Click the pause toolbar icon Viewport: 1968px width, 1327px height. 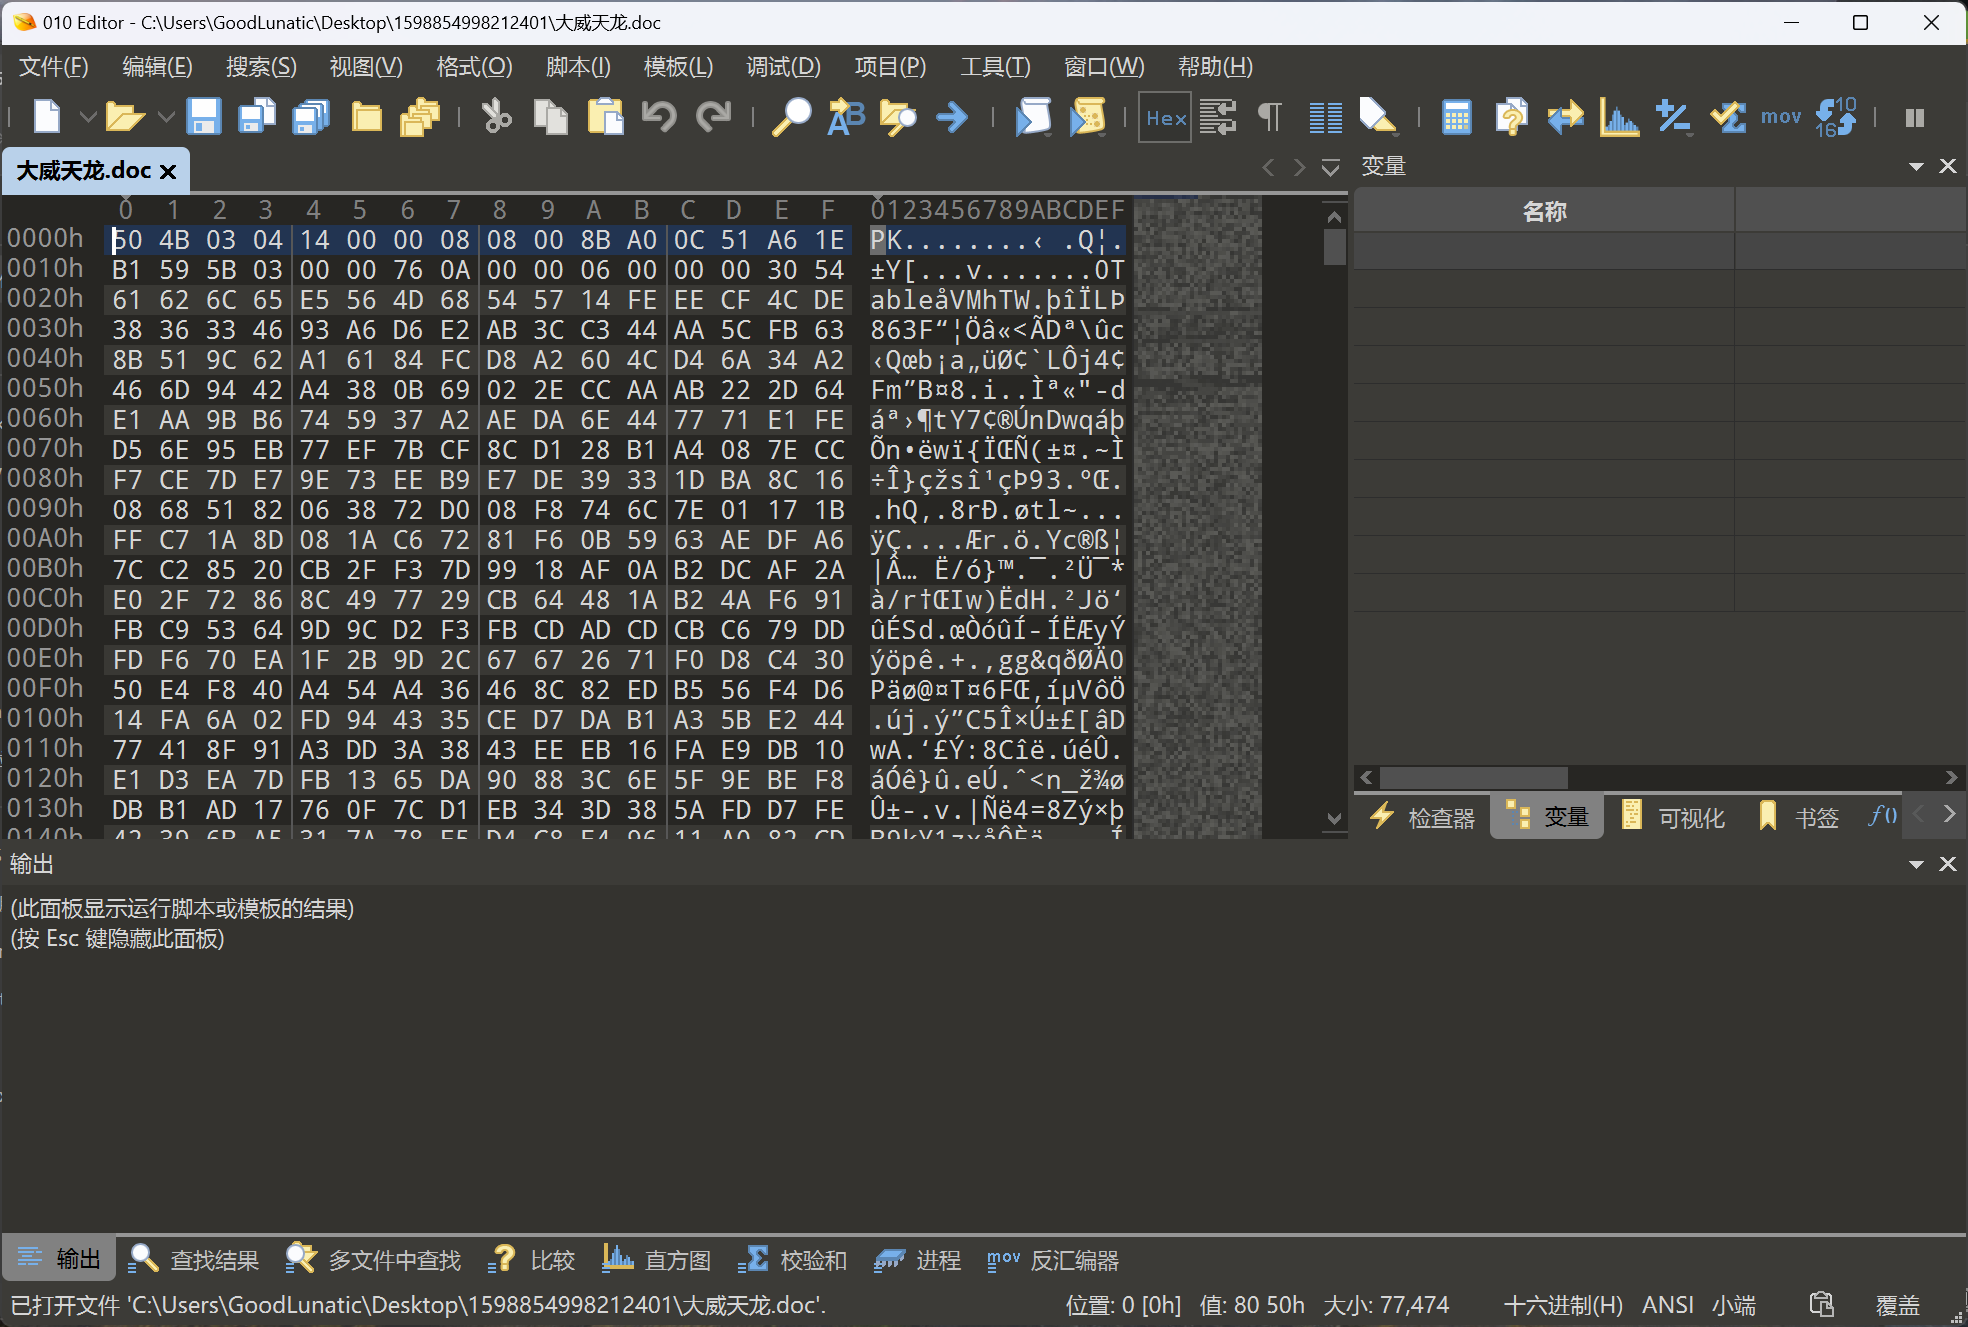pyautogui.click(x=1915, y=118)
